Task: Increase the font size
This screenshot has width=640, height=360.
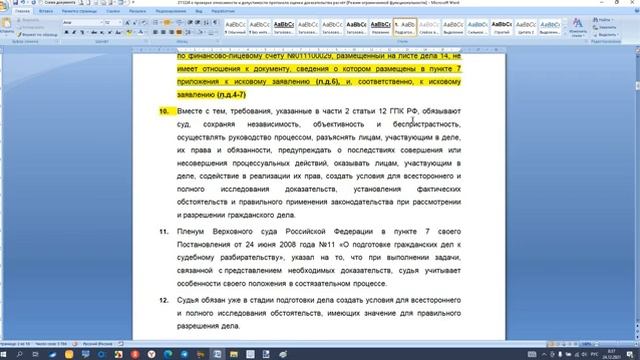Action: coord(127,23)
